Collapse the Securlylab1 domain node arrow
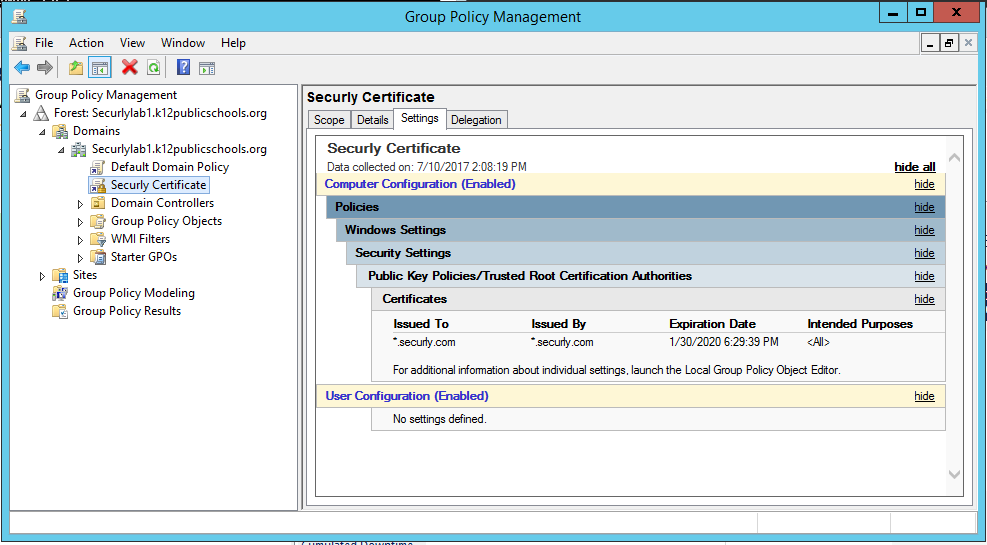 click(61, 150)
